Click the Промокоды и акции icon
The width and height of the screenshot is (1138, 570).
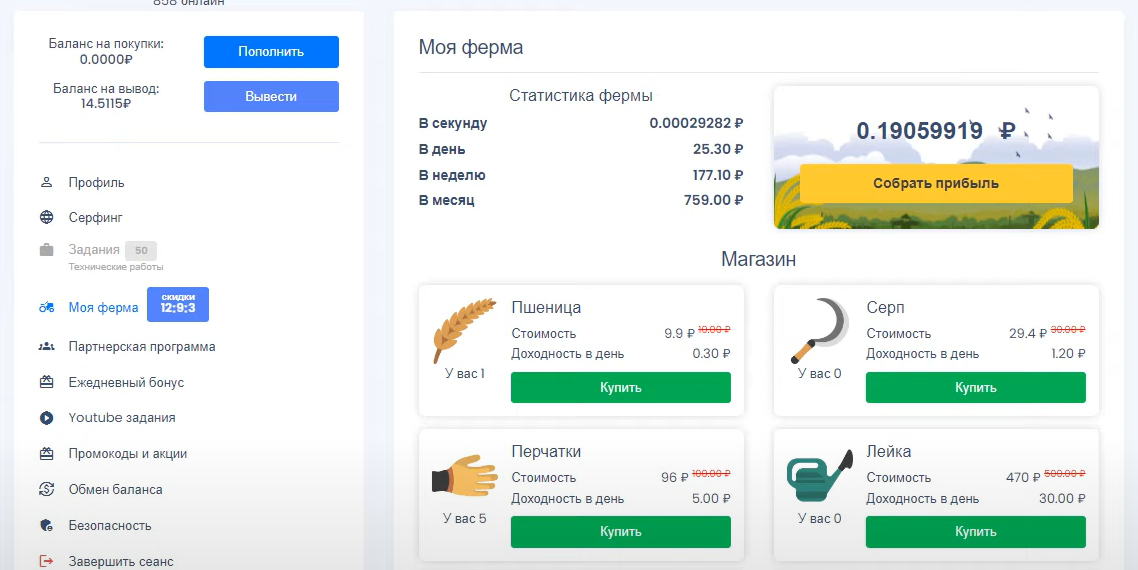(46, 453)
